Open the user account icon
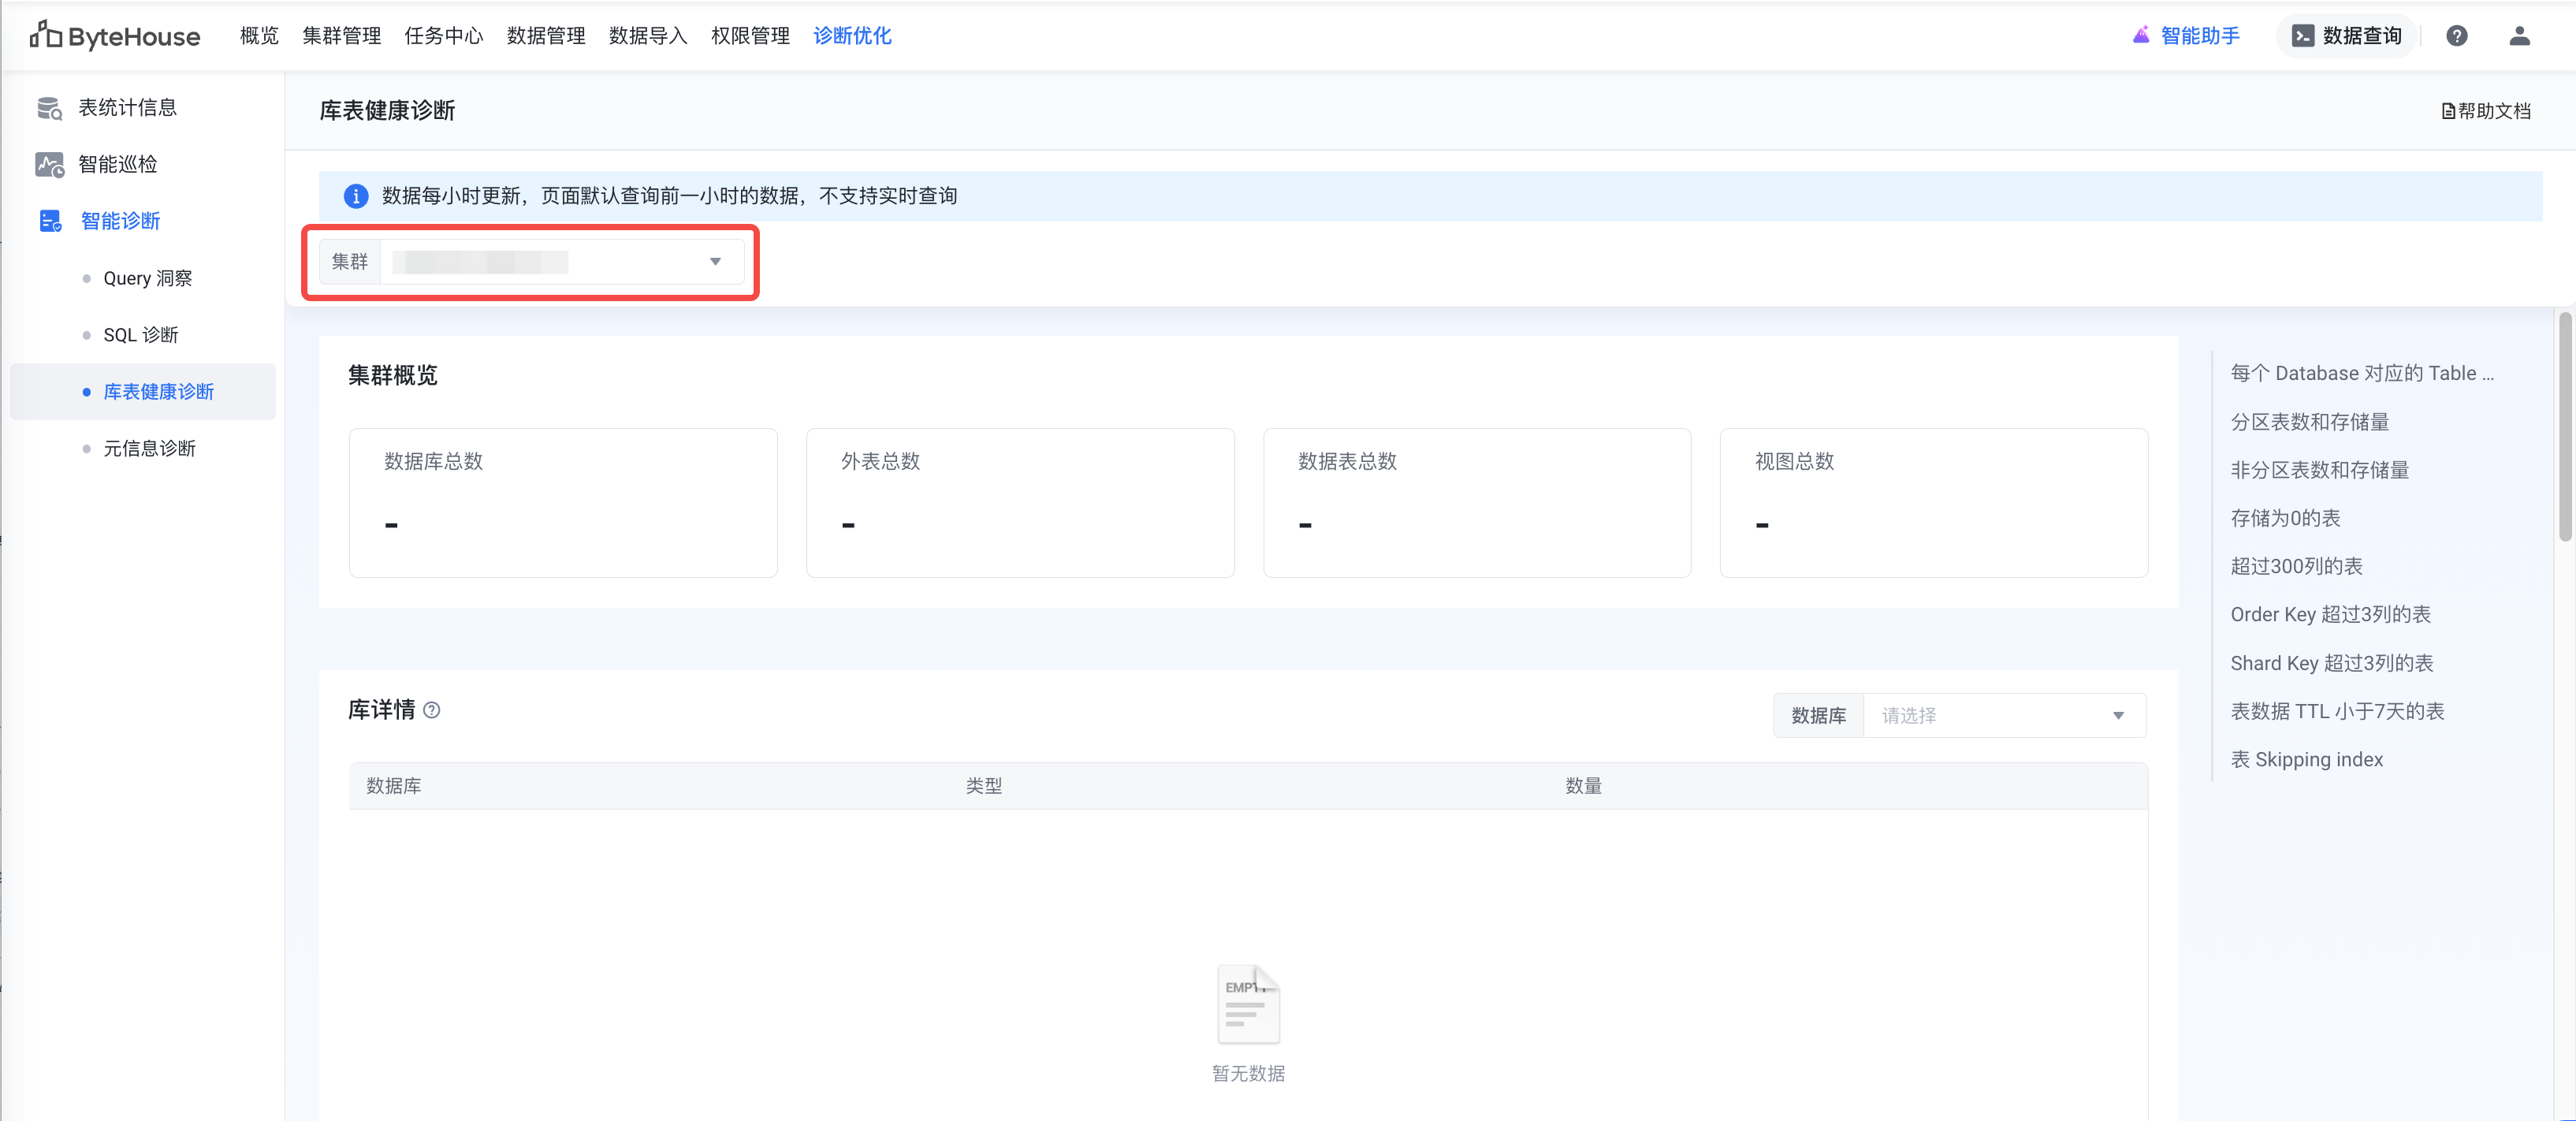The width and height of the screenshot is (2576, 1121). [x=2519, y=36]
